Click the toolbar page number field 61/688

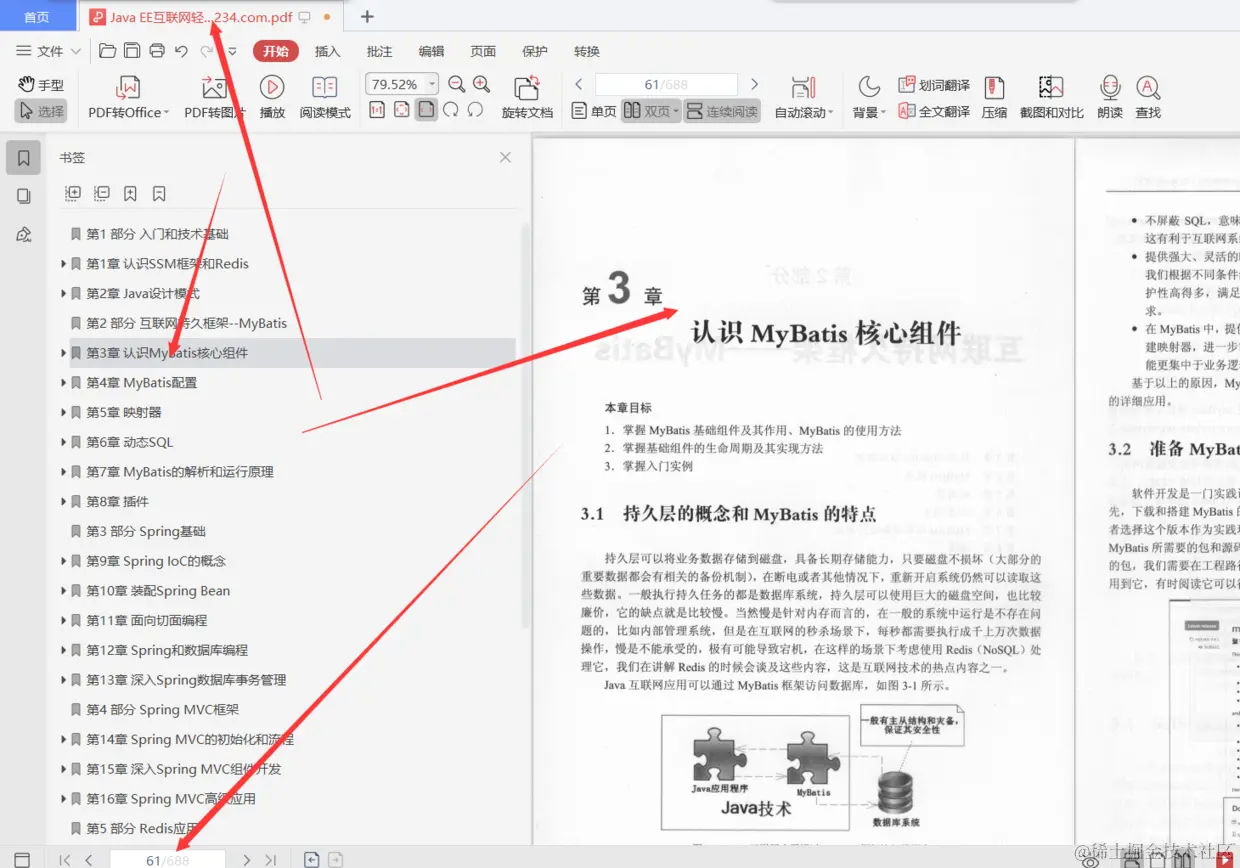[x=666, y=85]
